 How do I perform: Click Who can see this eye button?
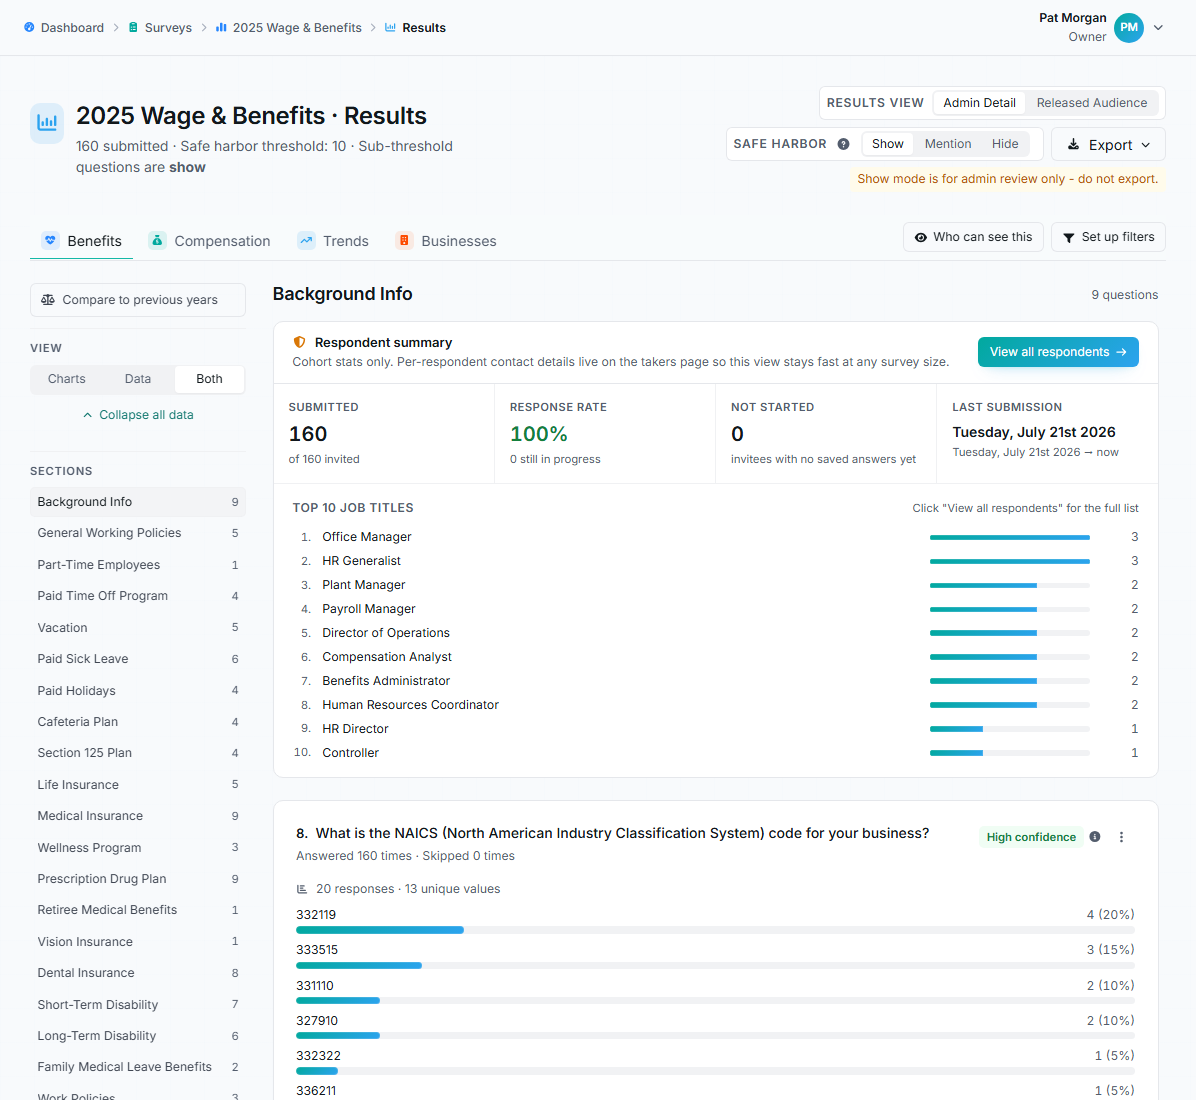click(x=973, y=237)
